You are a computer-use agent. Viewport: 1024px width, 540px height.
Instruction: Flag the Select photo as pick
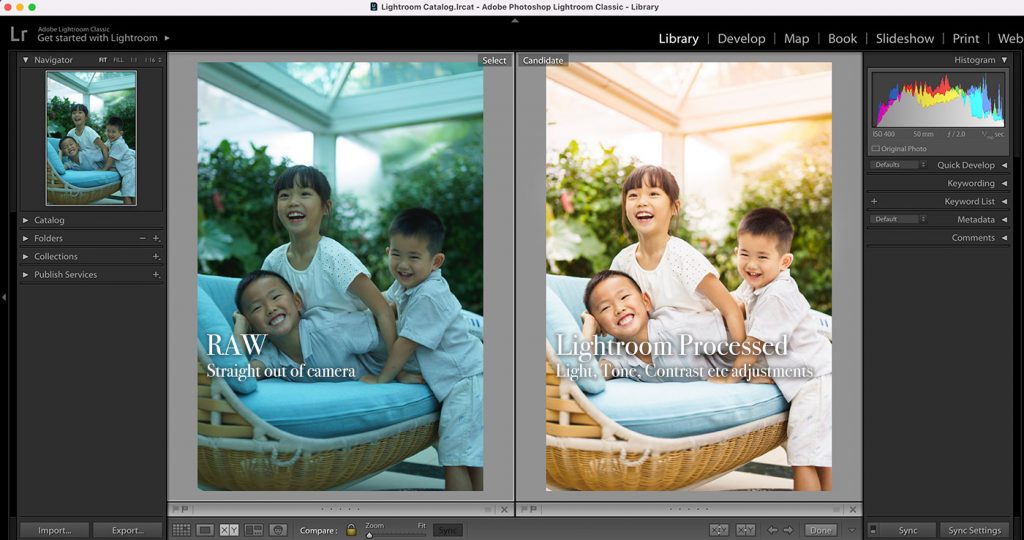pos(176,509)
